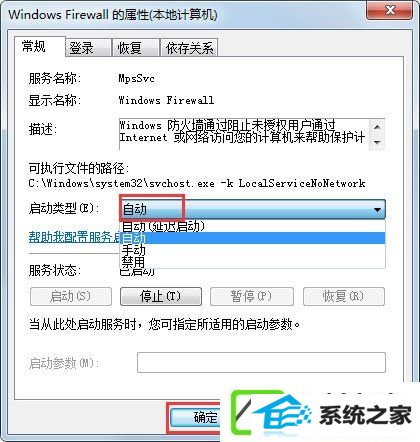This screenshot has height=442, width=420.
Task: Click the 暂停(P) button
Action: 252,296
